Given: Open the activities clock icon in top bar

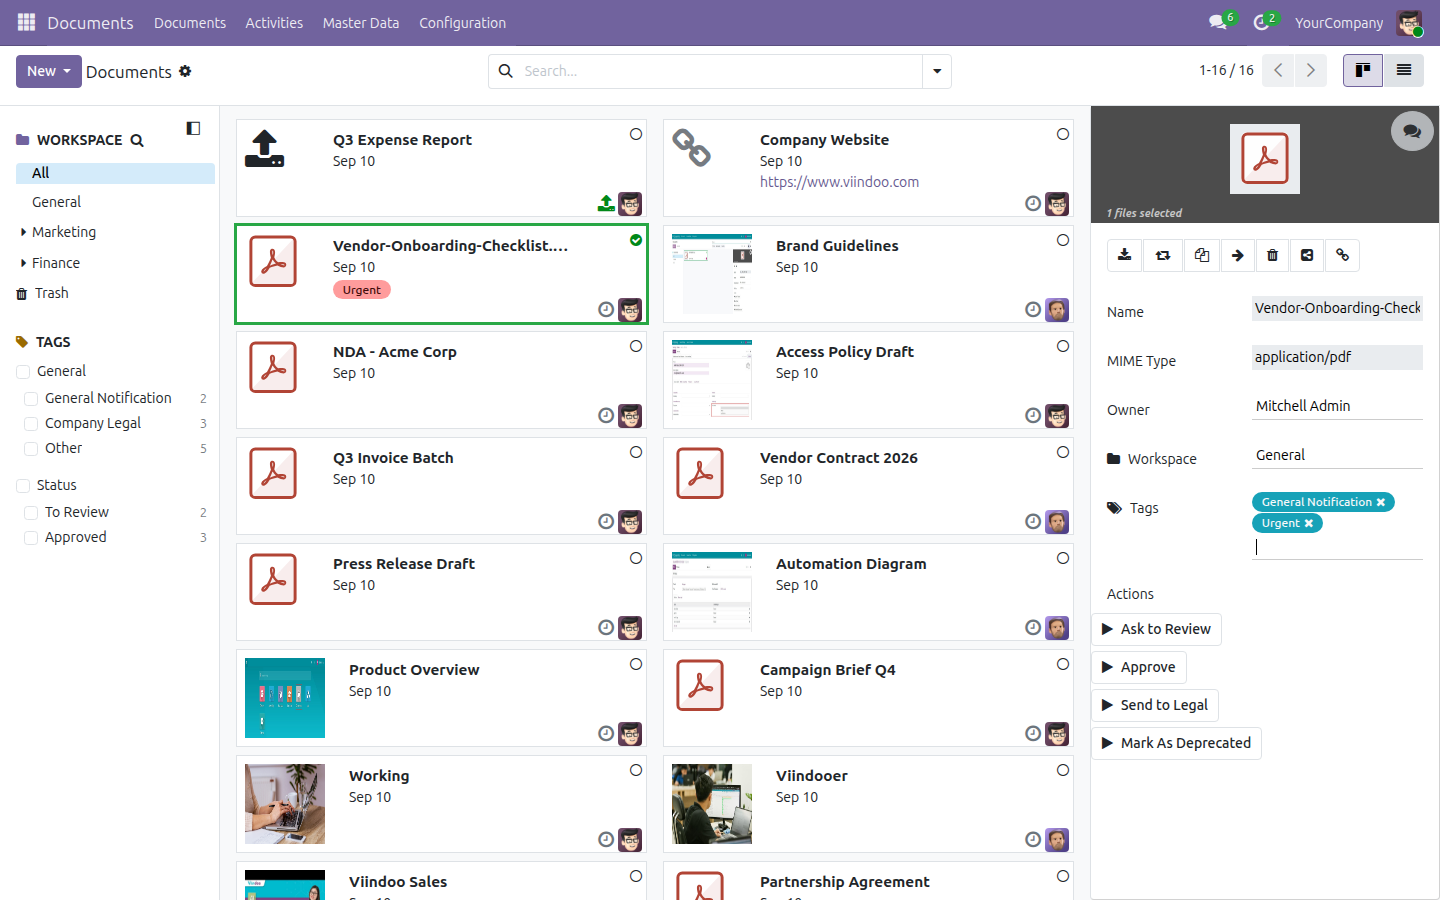Looking at the screenshot, I should pyautogui.click(x=1262, y=22).
